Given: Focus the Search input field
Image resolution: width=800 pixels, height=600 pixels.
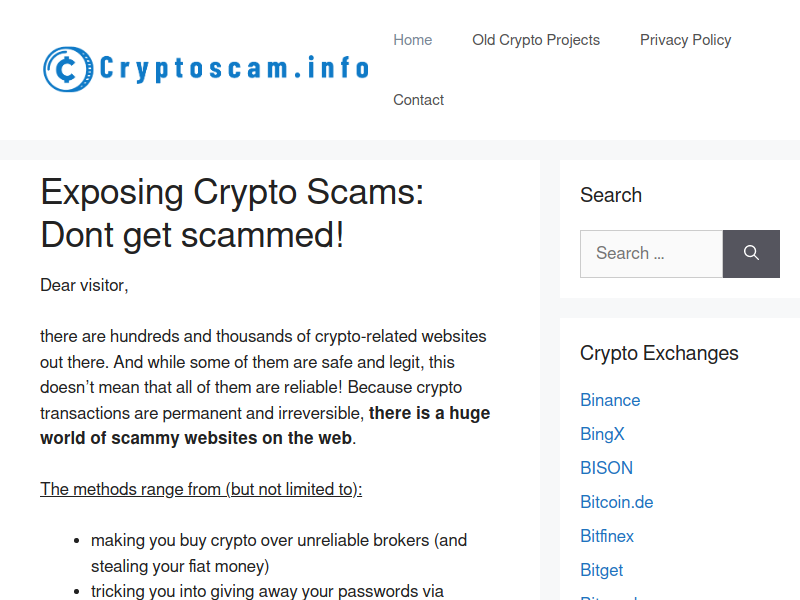Looking at the screenshot, I should (652, 254).
